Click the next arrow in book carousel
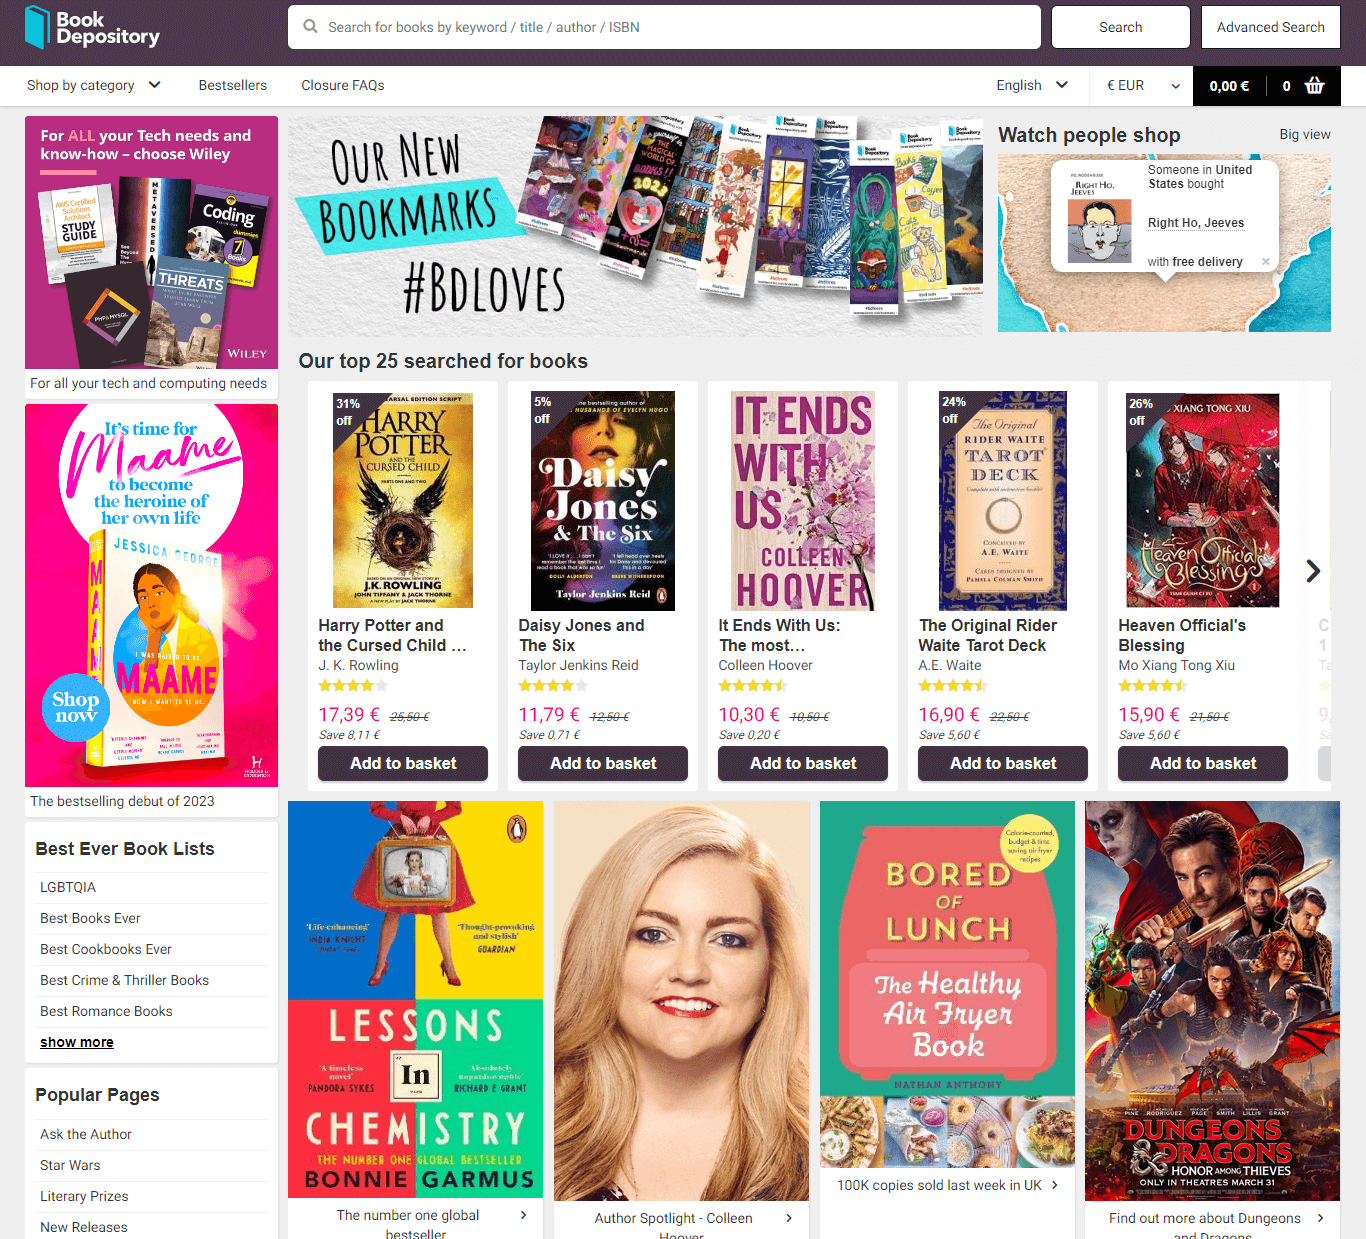The image size is (1366, 1239). click(x=1313, y=571)
